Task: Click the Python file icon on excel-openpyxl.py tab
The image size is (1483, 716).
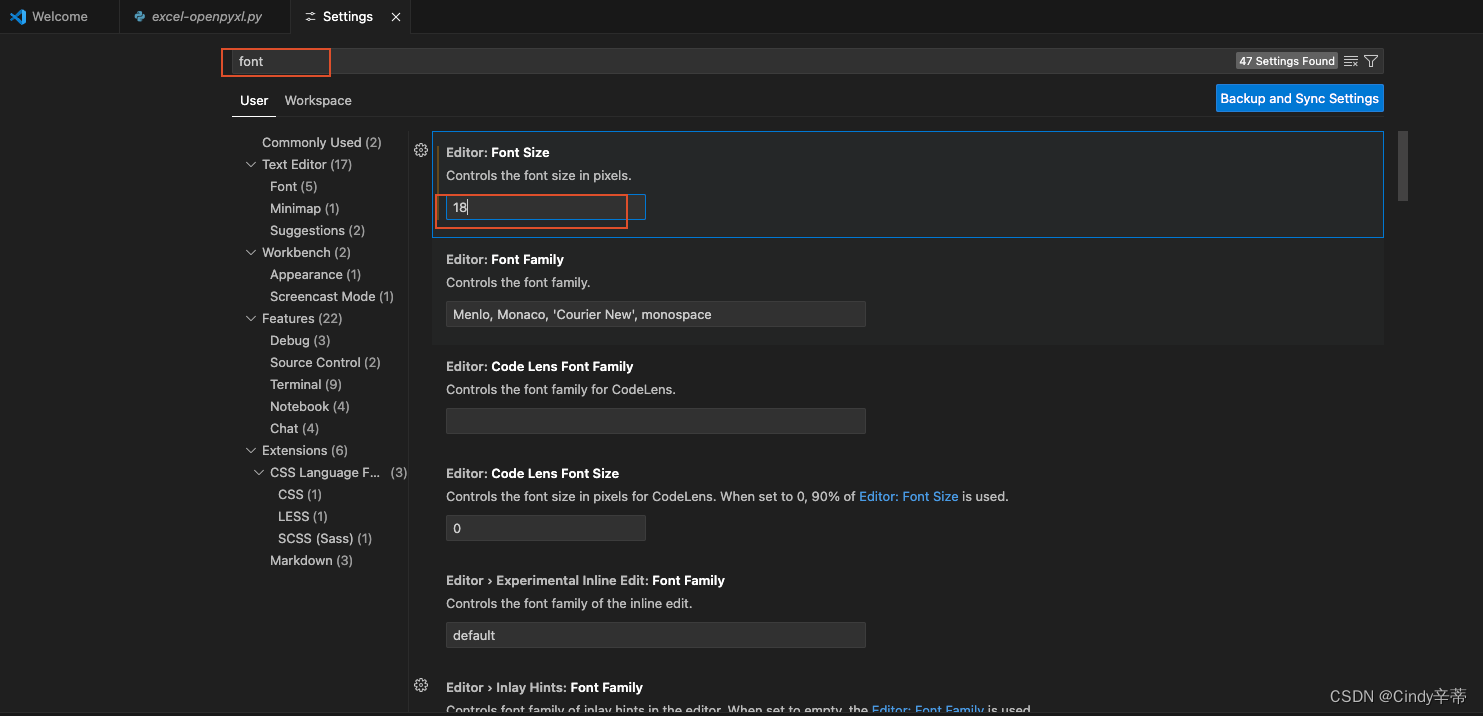Action: pyautogui.click(x=140, y=17)
